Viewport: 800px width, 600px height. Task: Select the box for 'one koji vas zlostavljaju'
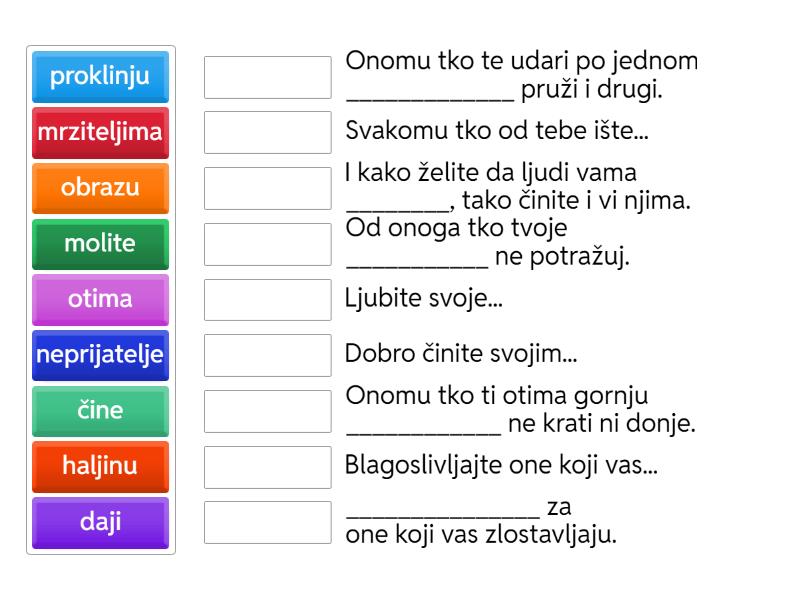(x=268, y=522)
